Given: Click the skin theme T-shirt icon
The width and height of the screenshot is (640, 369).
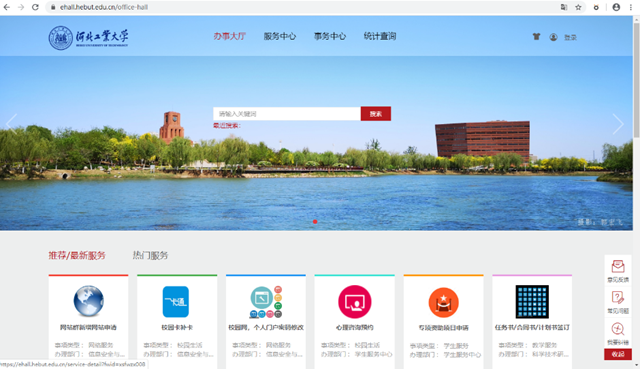Looking at the screenshot, I should (x=536, y=37).
